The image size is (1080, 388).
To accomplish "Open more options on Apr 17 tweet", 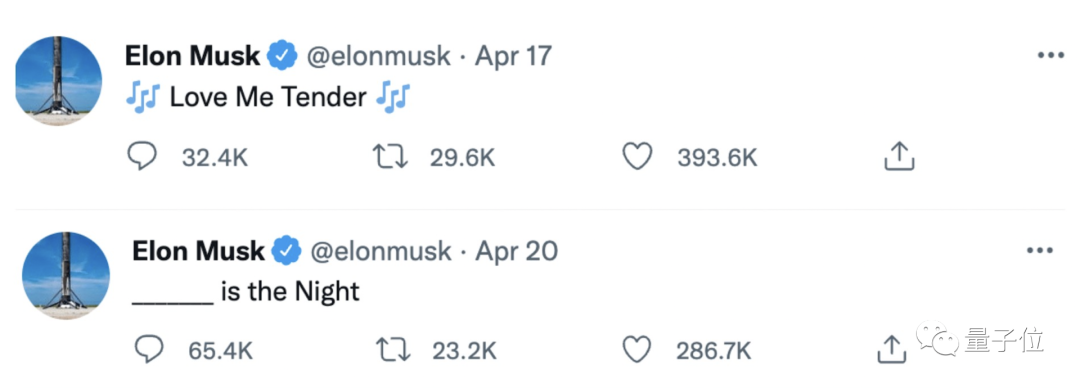I will pyautogui.click(x=1050, y=57).
